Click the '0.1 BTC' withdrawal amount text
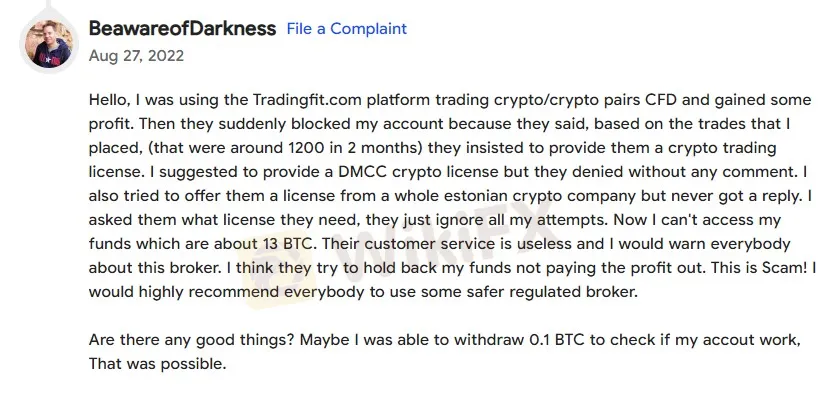 [557, 340]
